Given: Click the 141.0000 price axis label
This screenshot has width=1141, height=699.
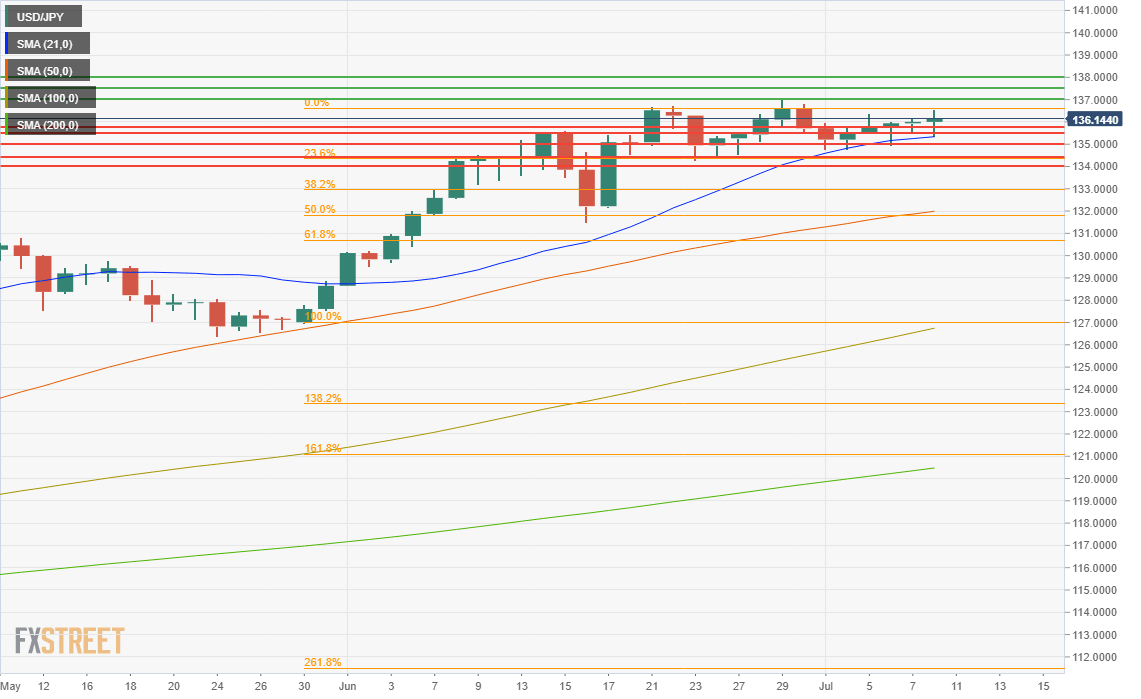Looking at the screenshot, I should tap(1094, 10).
